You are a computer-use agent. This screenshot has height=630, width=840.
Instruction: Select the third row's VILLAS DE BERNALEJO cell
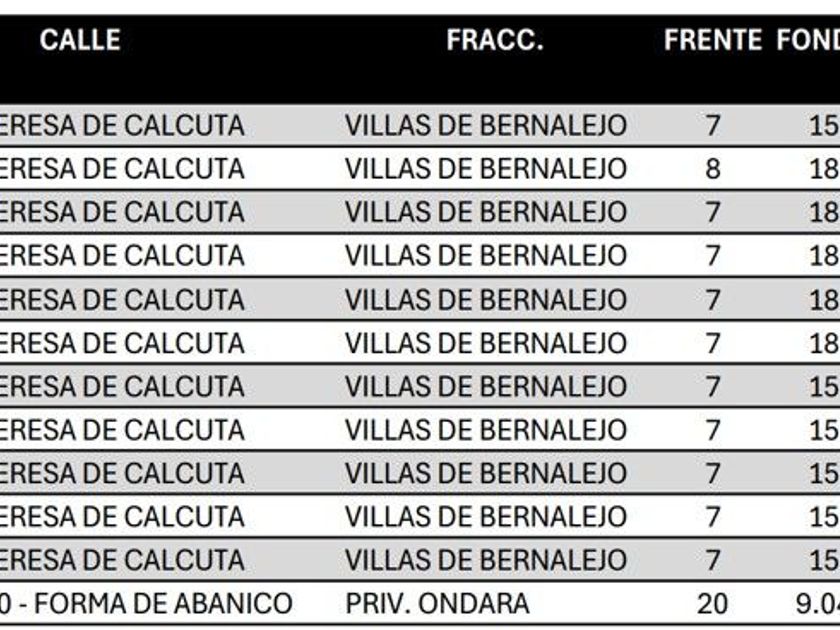486,212
